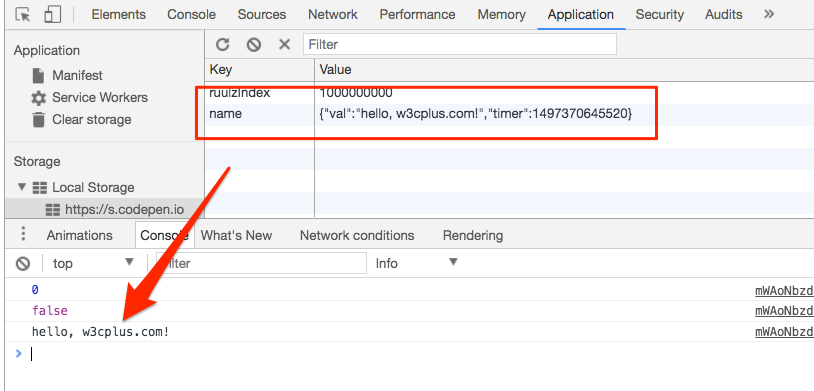814x391 pixels.
Task: Delete selected entry with X icon
Action: pos(284,45)
